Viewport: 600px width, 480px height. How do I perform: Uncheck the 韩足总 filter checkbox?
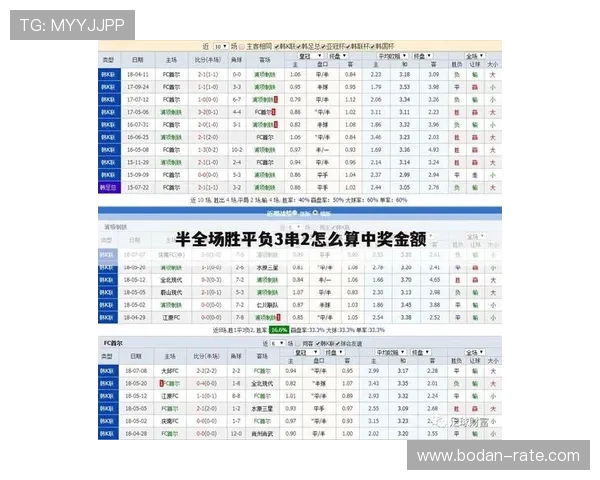(298, 47)
